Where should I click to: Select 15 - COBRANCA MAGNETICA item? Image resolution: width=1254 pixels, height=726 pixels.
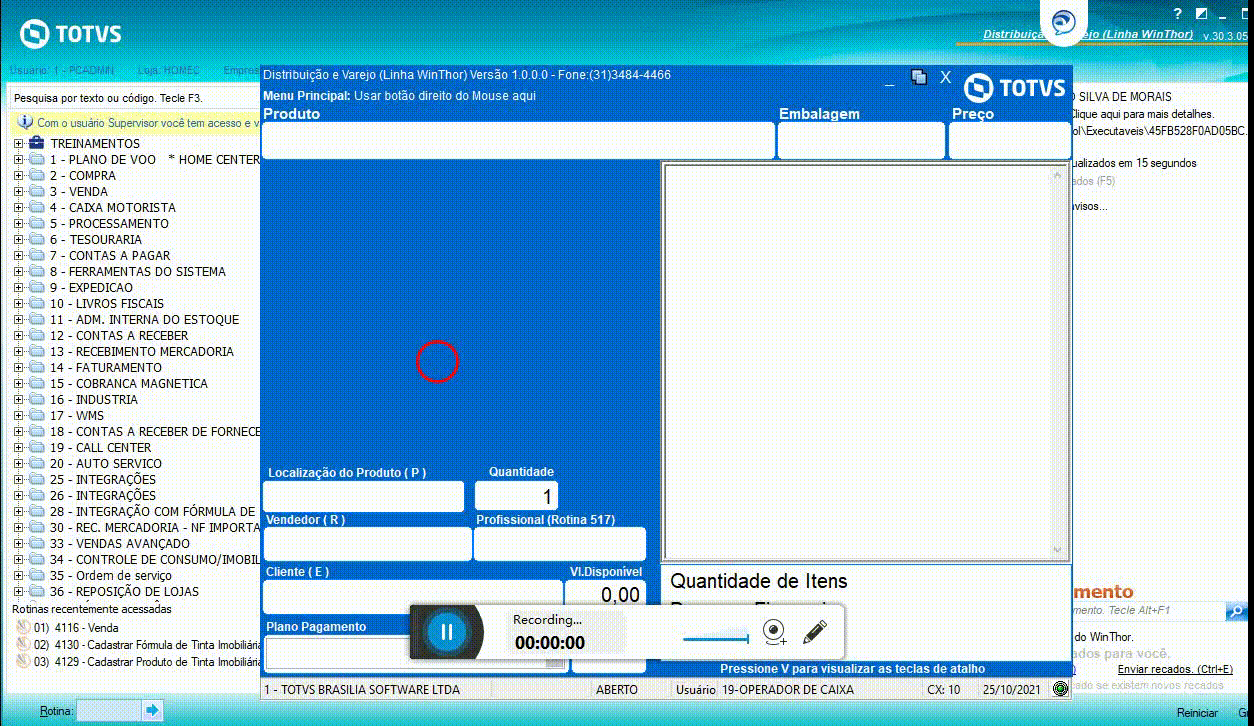[129, 383]
